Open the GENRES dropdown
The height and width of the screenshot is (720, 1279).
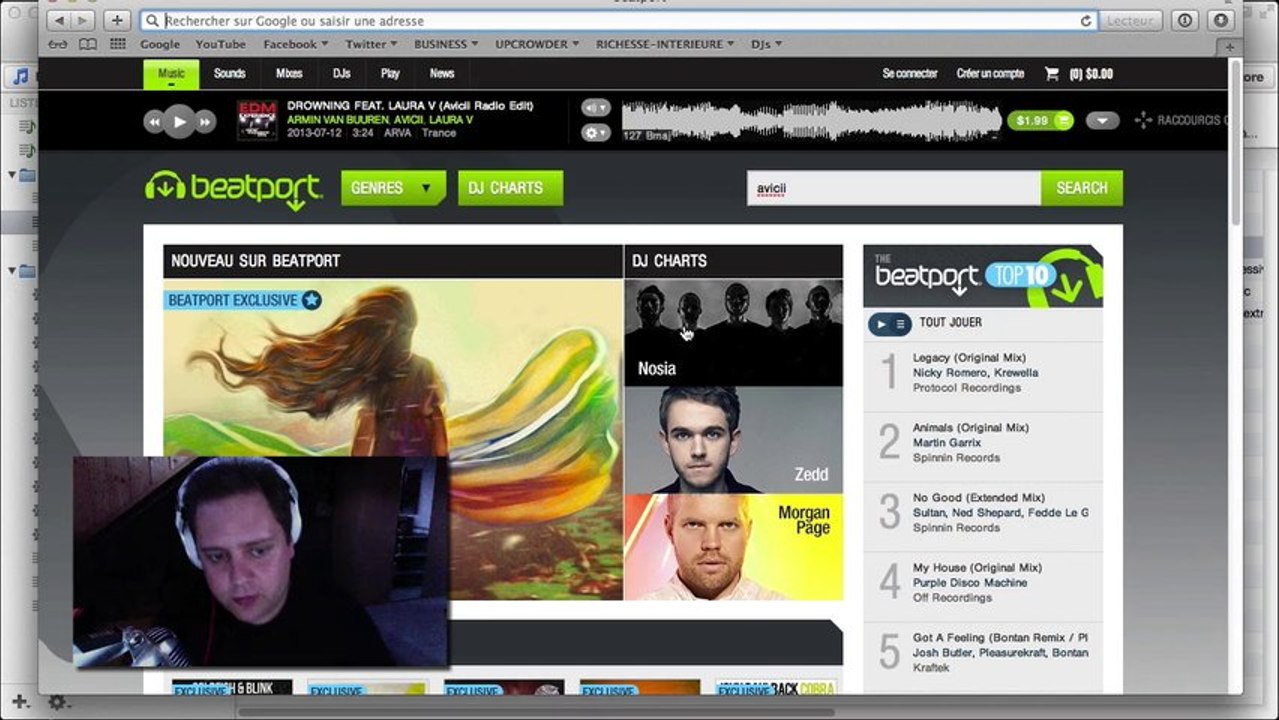393,187
